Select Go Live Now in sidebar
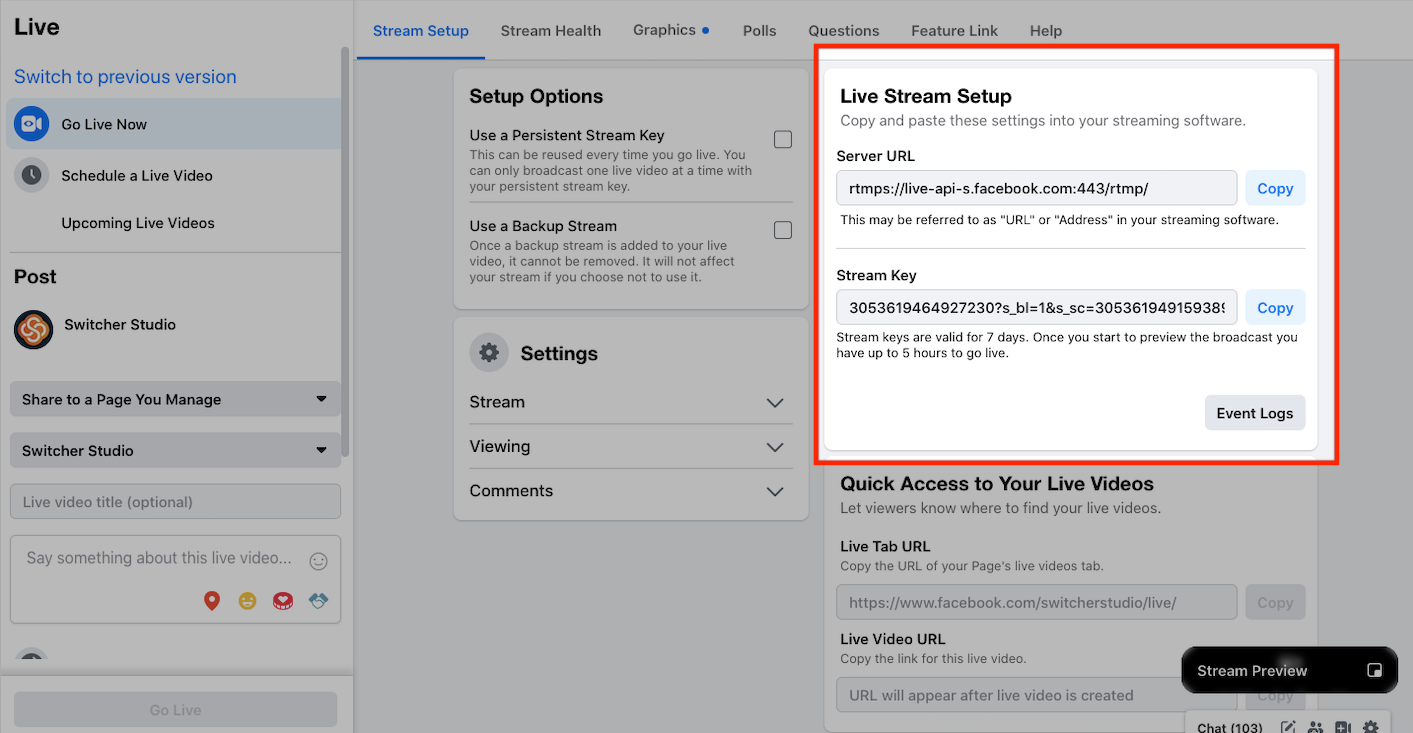 coord(173,124)
